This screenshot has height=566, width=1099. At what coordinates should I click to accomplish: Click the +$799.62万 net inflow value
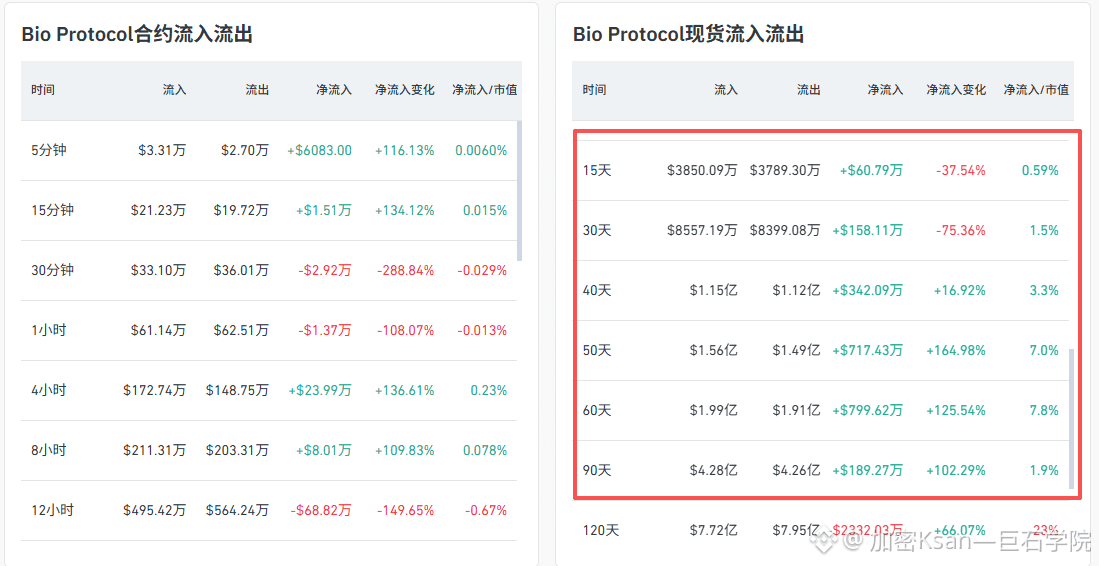[x=867, y=410]
